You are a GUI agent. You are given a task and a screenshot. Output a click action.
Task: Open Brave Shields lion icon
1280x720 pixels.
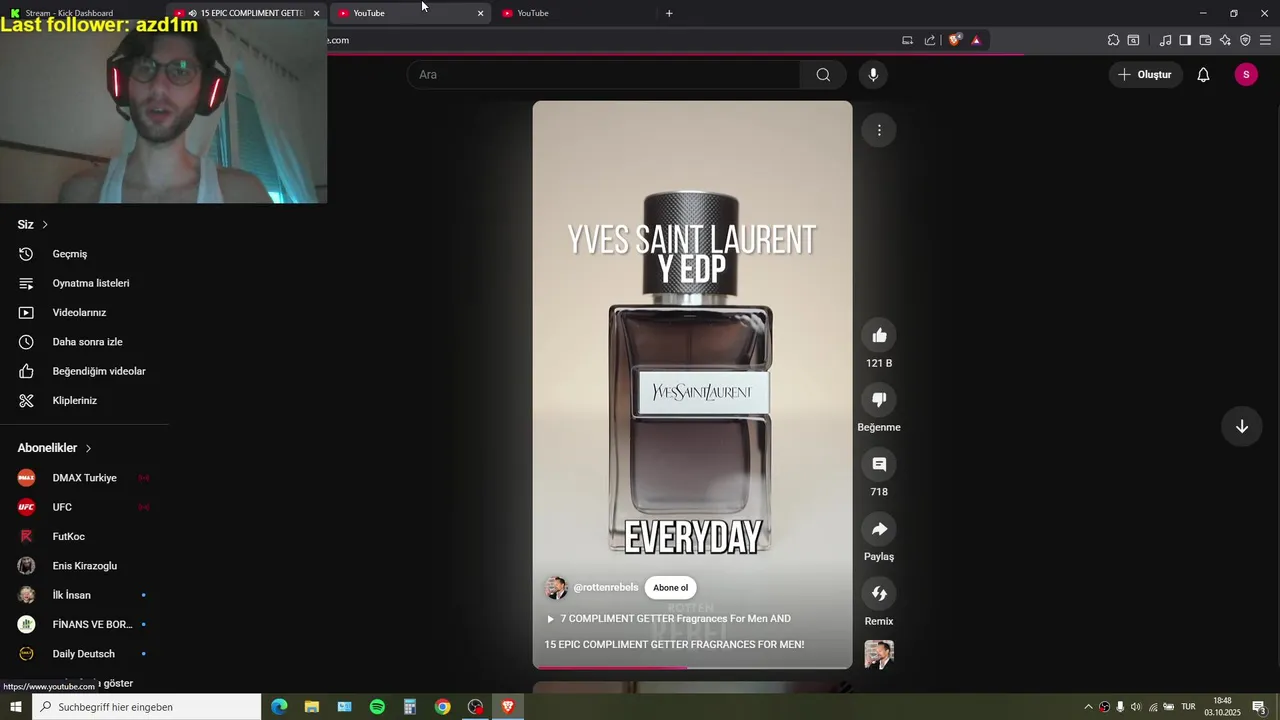[955, 40]
